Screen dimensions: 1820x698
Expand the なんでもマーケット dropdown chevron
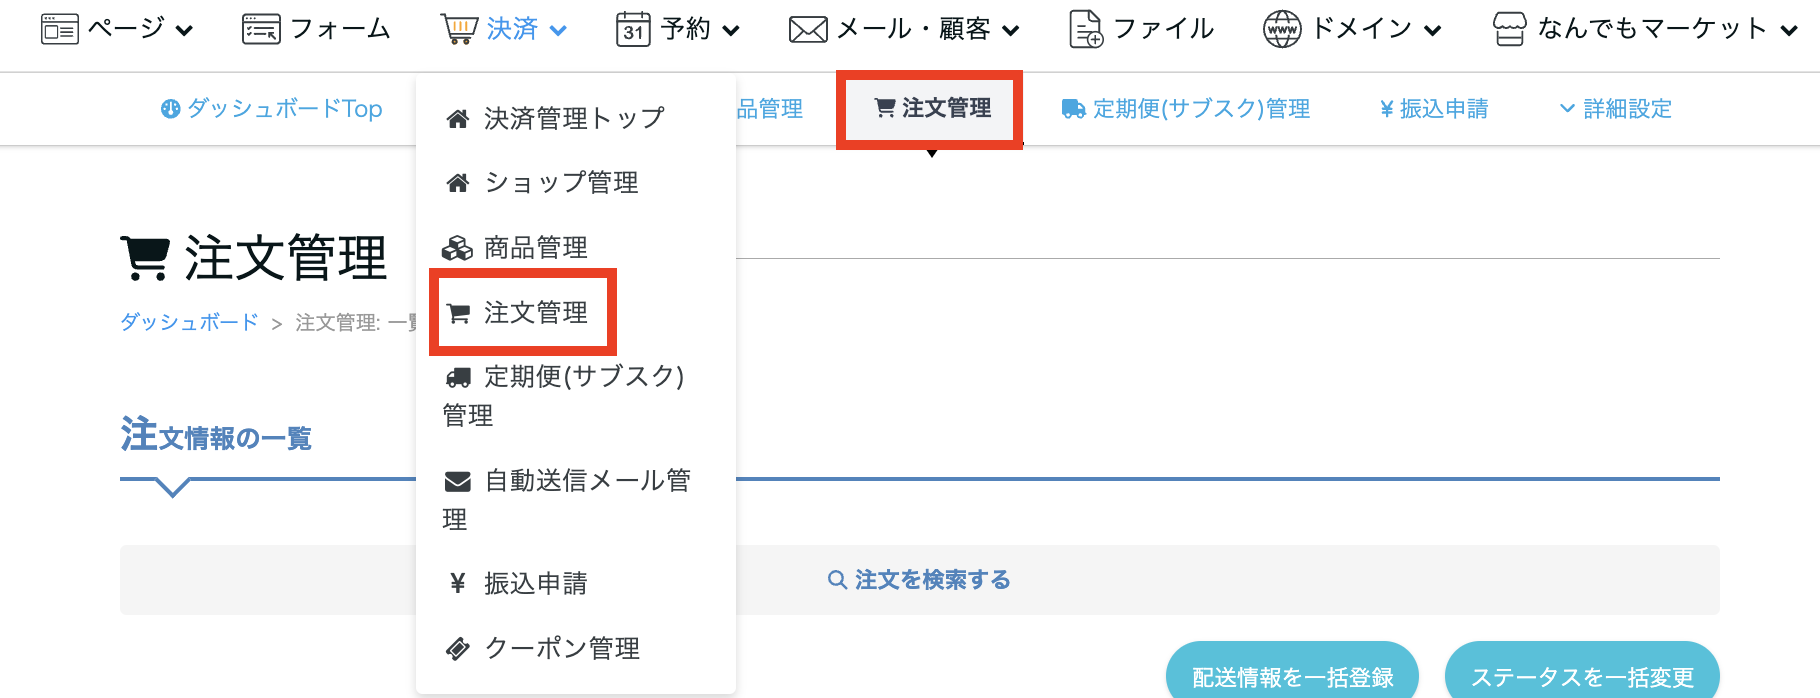pyautogui.click(x=1789, y=31)
